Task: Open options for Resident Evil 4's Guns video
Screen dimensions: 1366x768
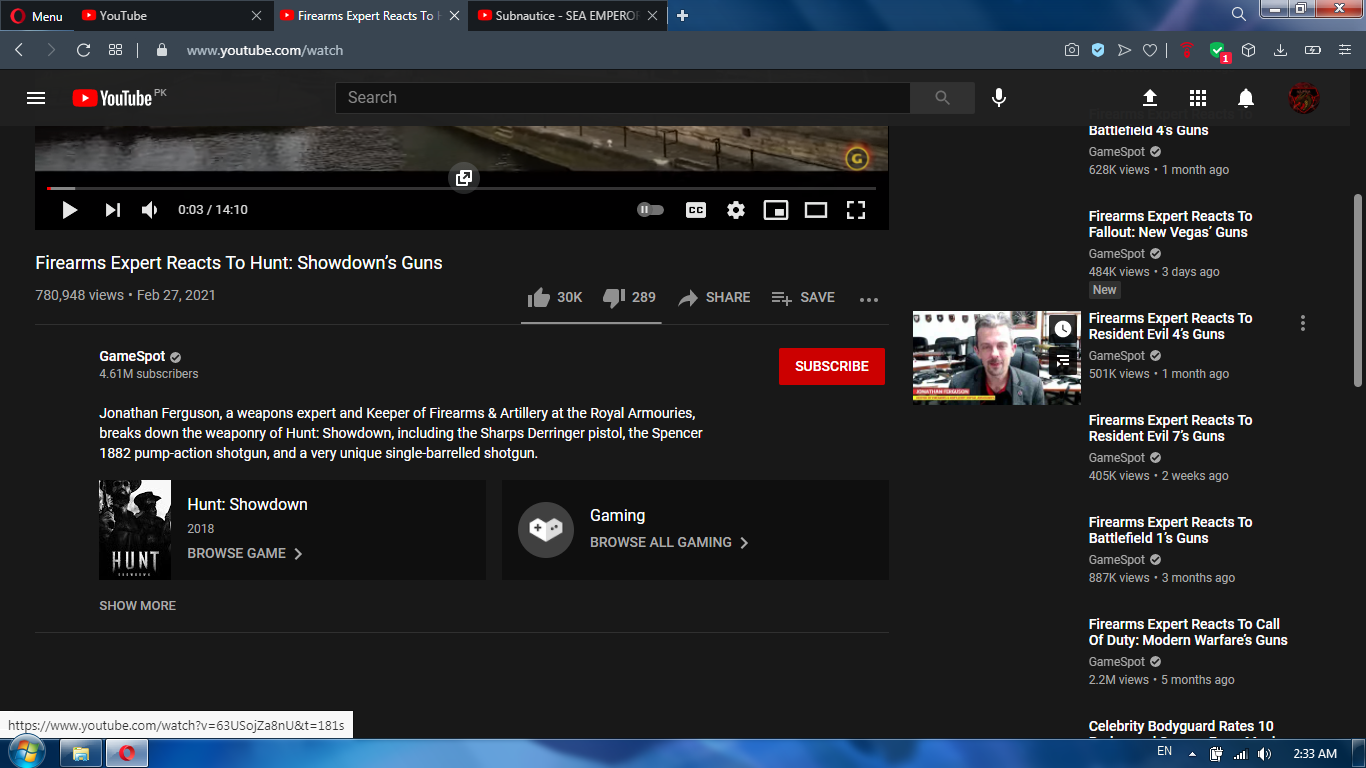Action: (x=1302, y=323)
